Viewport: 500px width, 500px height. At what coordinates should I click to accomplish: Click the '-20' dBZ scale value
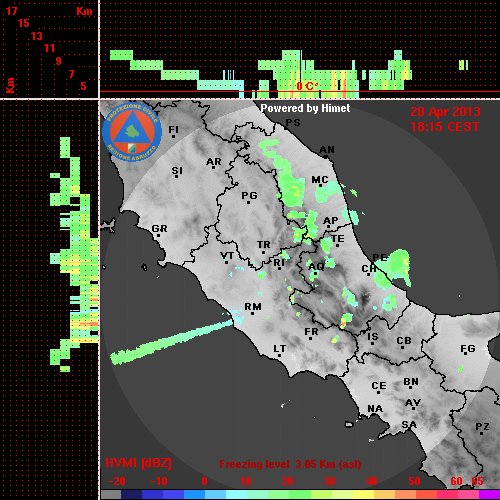point(117,481)
